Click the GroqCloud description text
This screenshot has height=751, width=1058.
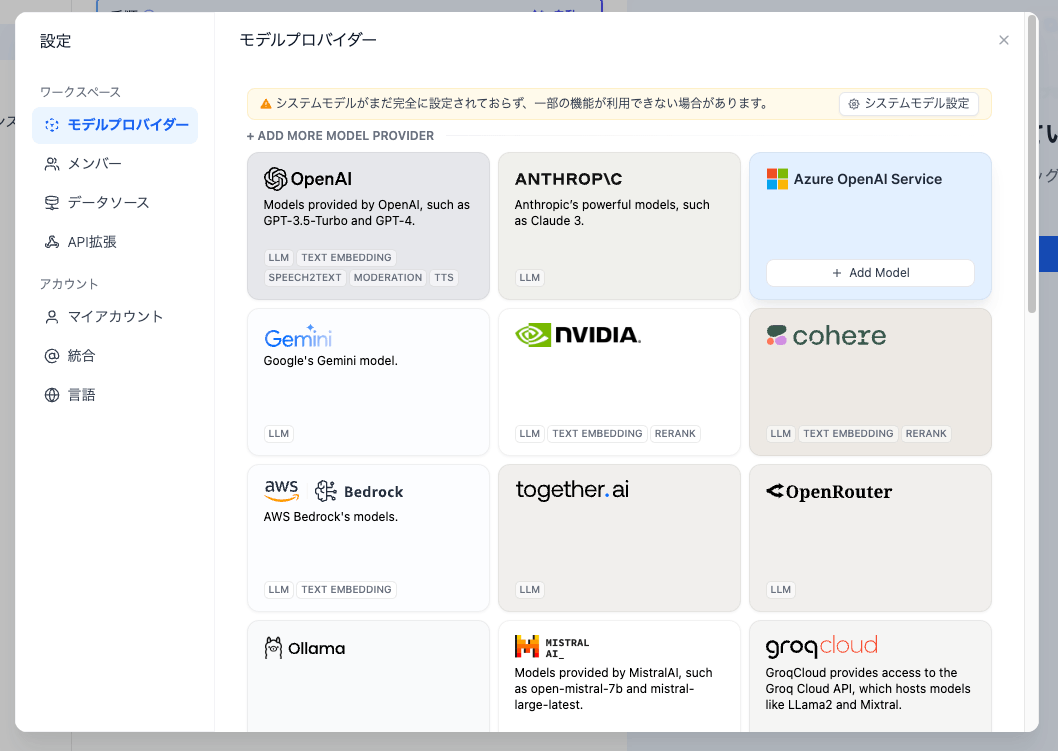point(868,688)
